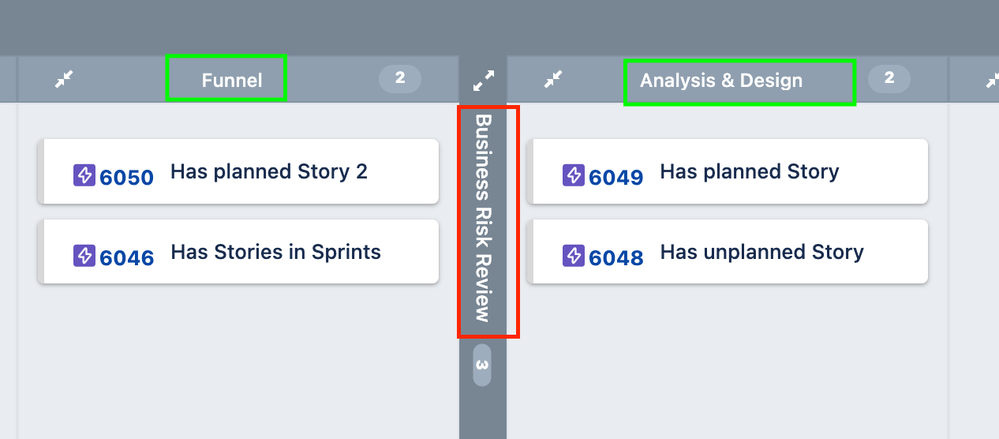Open issue link 6046
Screen dimensions: 999x439
click(x=126, y=257)
